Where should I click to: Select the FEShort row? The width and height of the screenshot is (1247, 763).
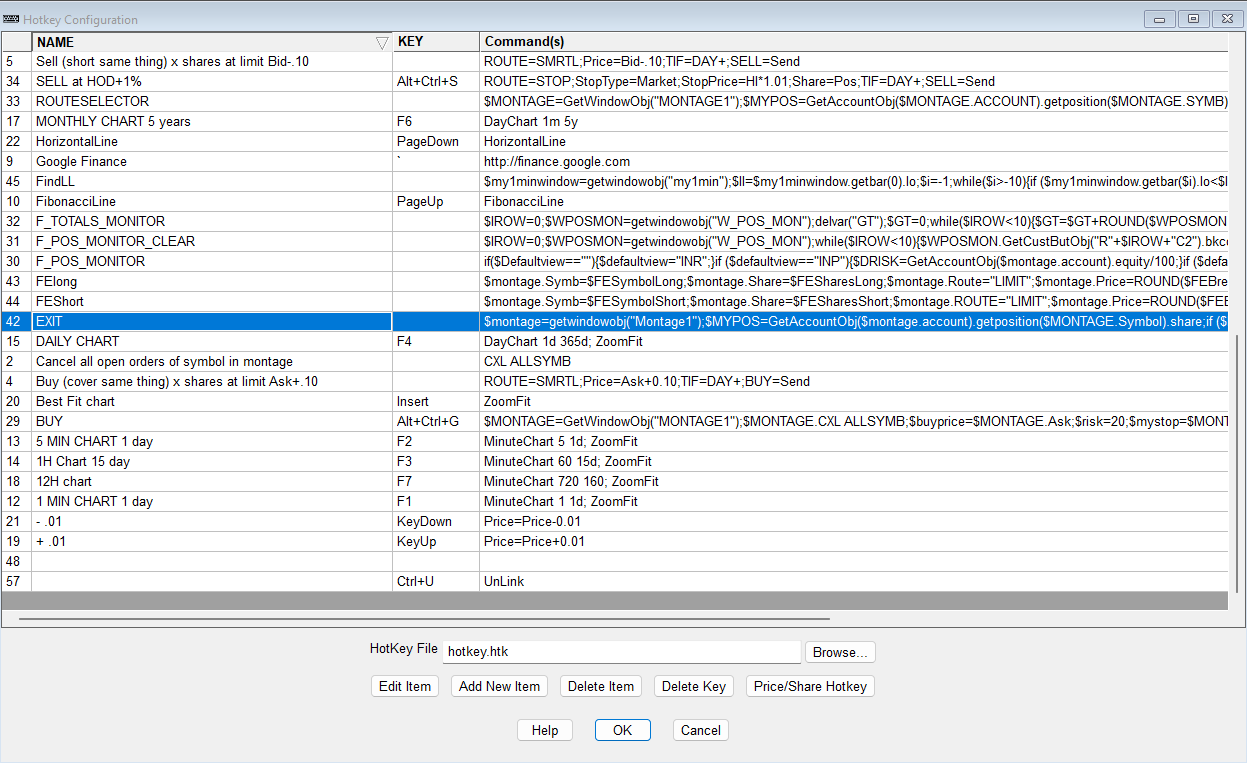pyautogui.click(x=615, y=301)
